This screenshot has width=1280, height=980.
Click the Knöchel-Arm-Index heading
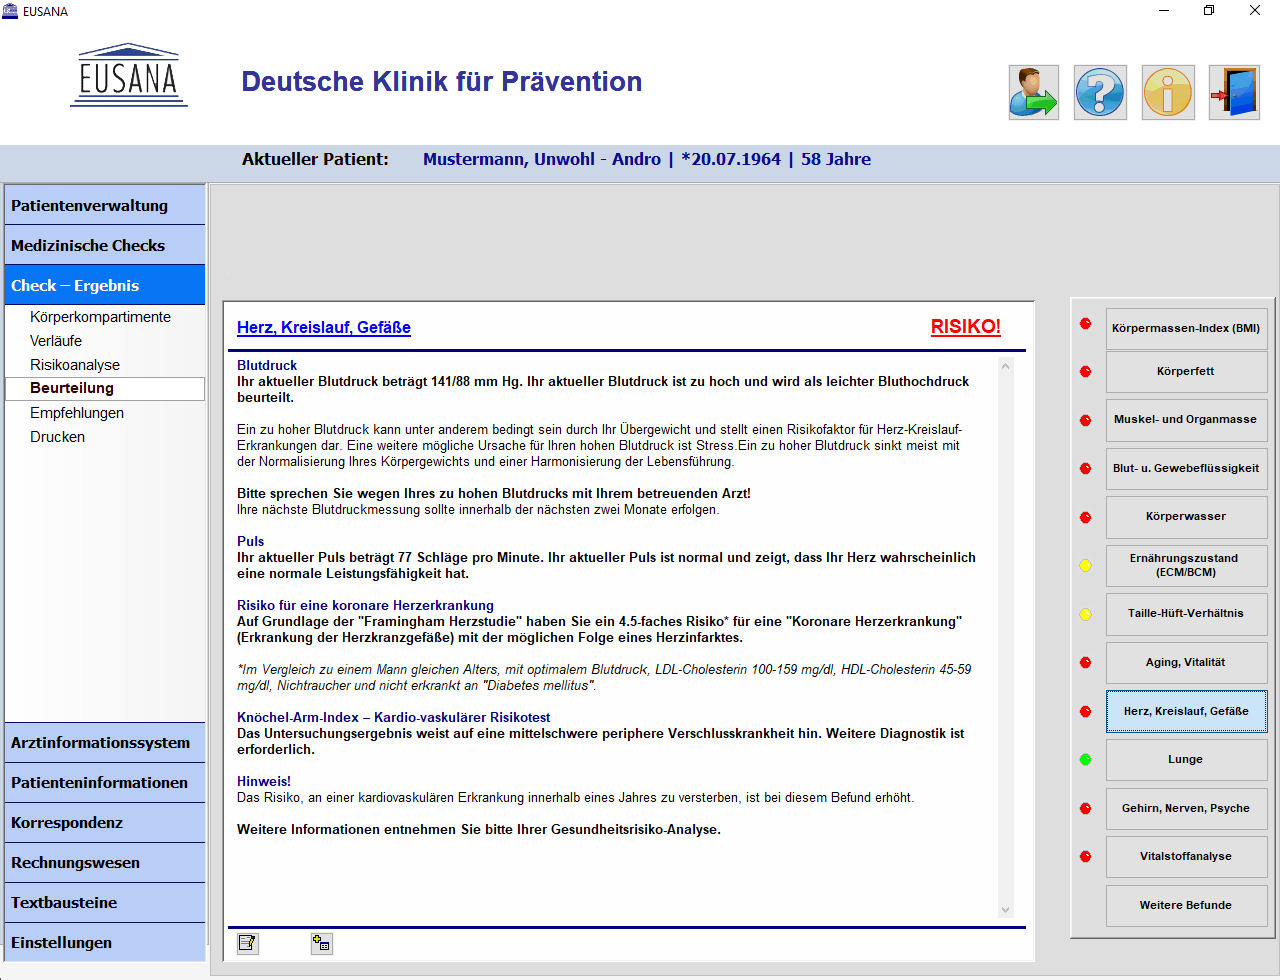point(393,717)
